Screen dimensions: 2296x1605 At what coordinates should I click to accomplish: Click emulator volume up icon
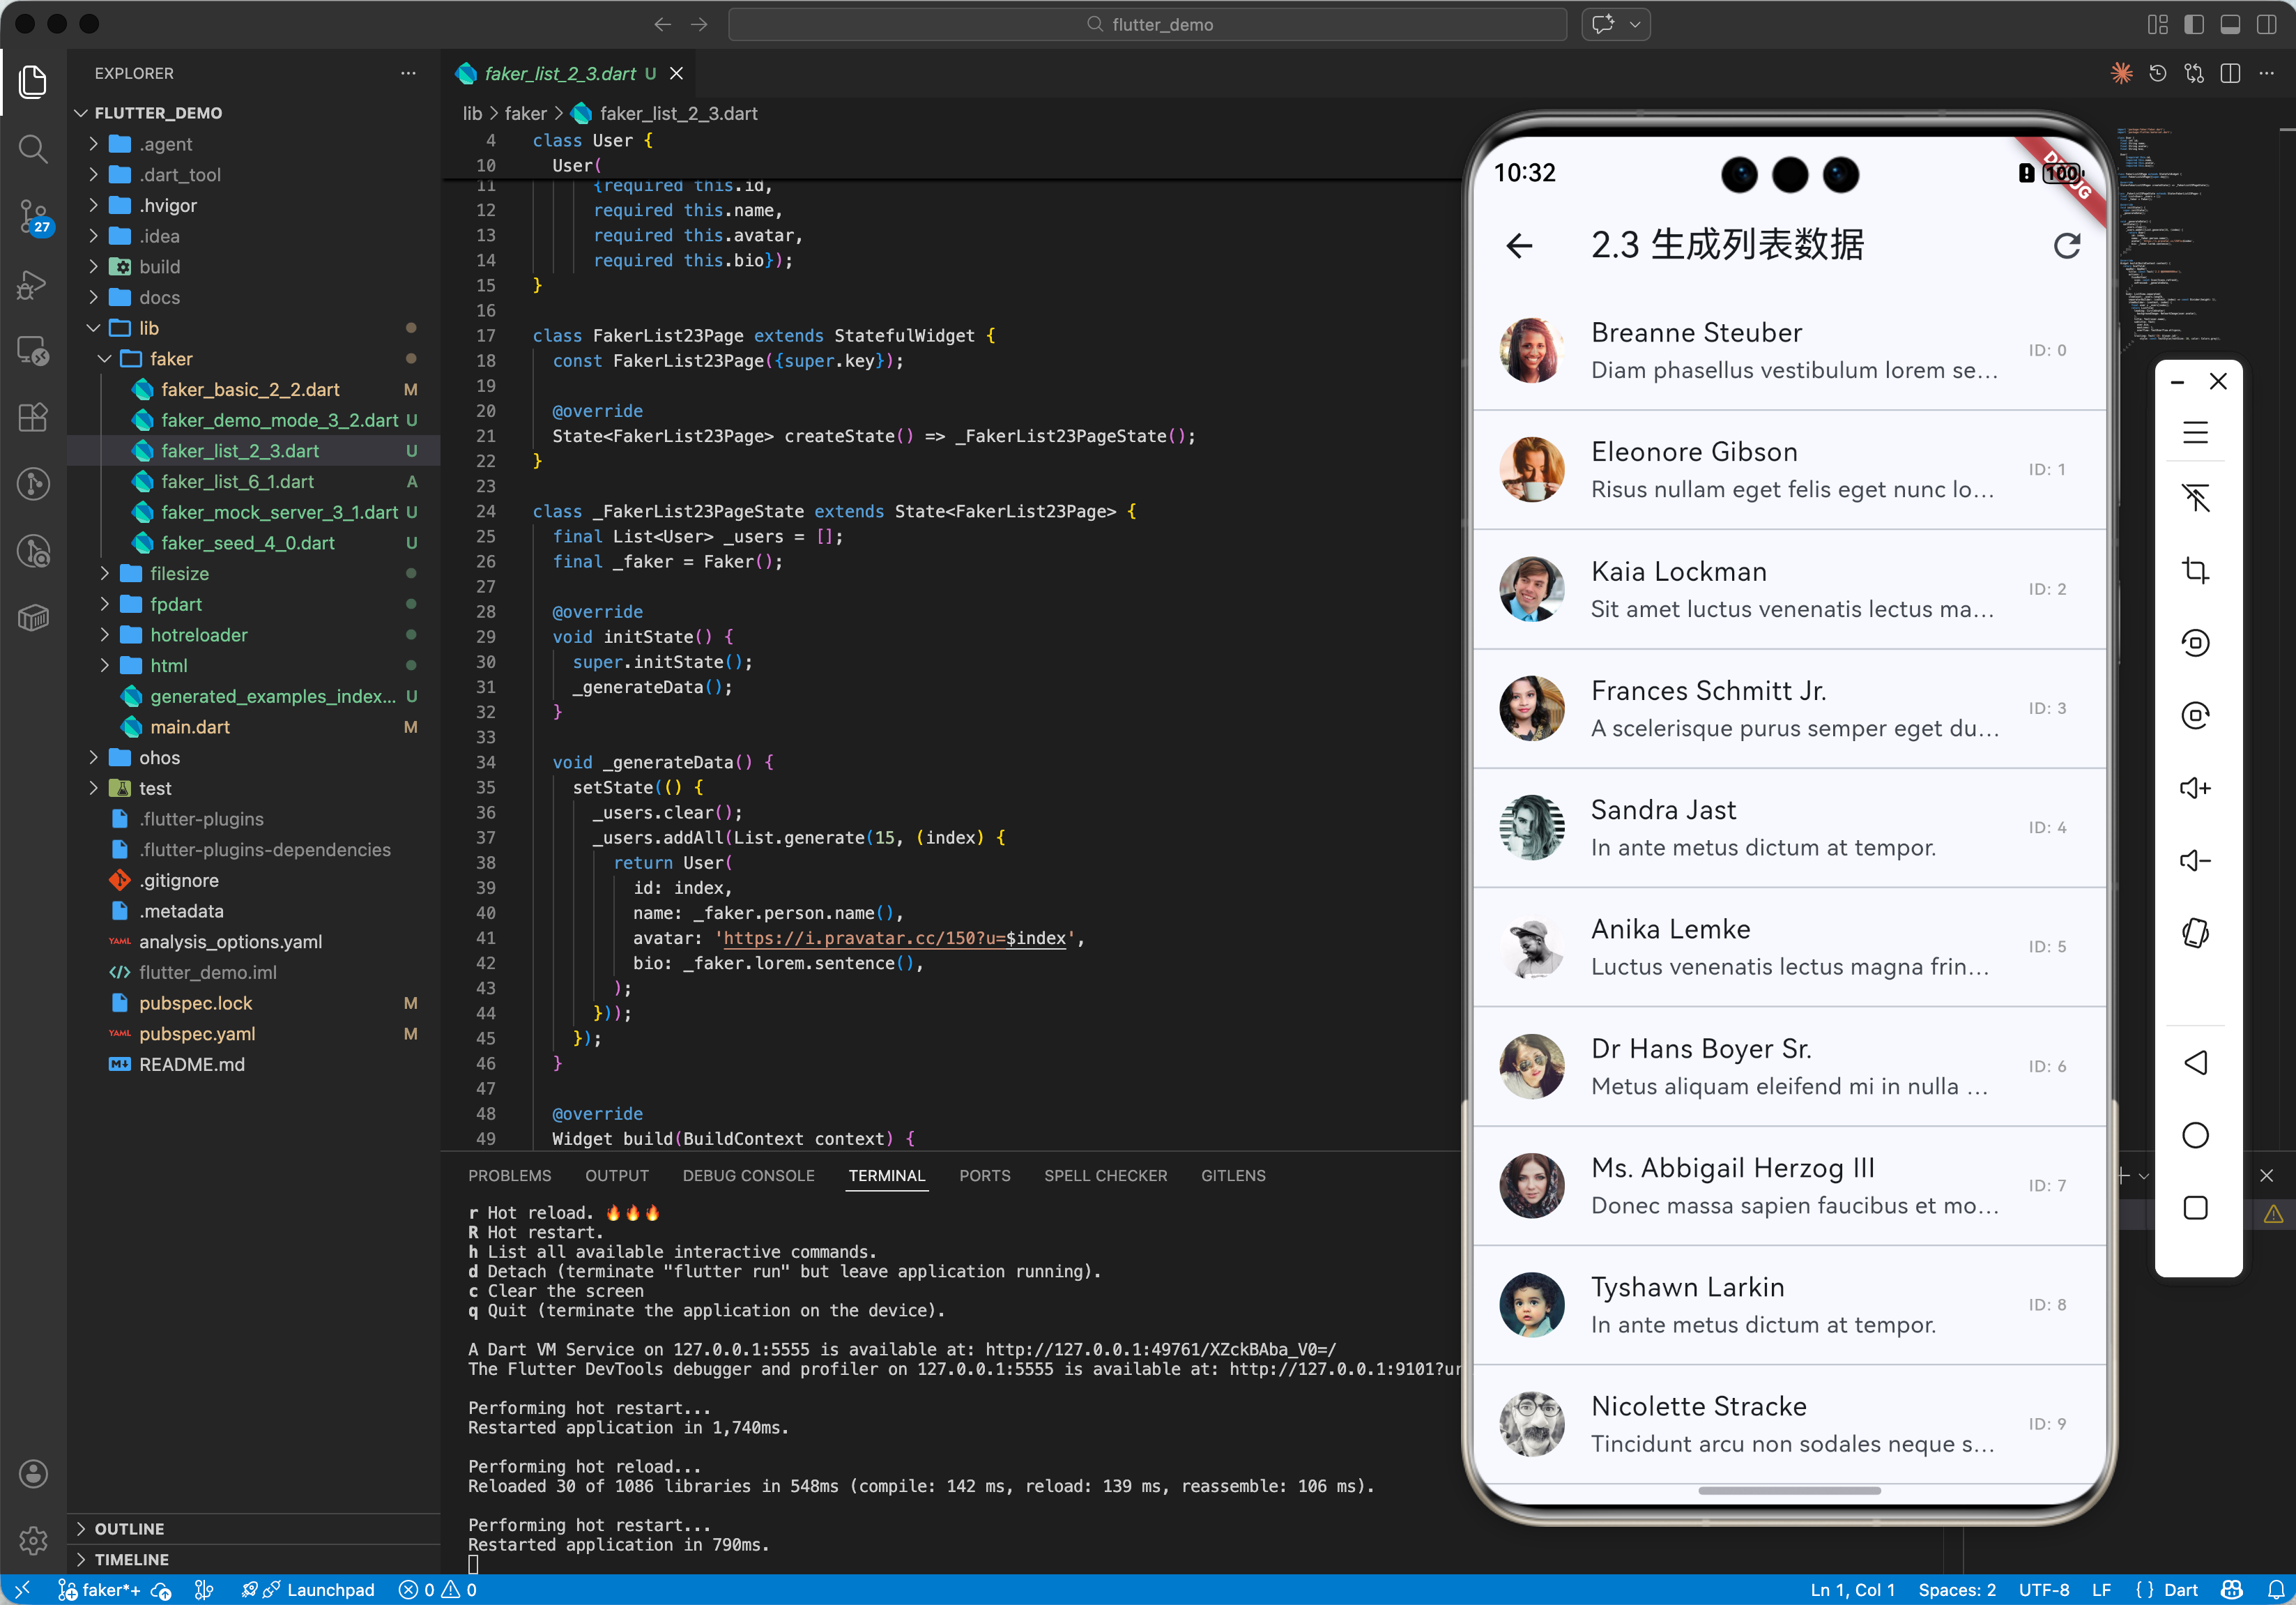tap(2195, 788)
